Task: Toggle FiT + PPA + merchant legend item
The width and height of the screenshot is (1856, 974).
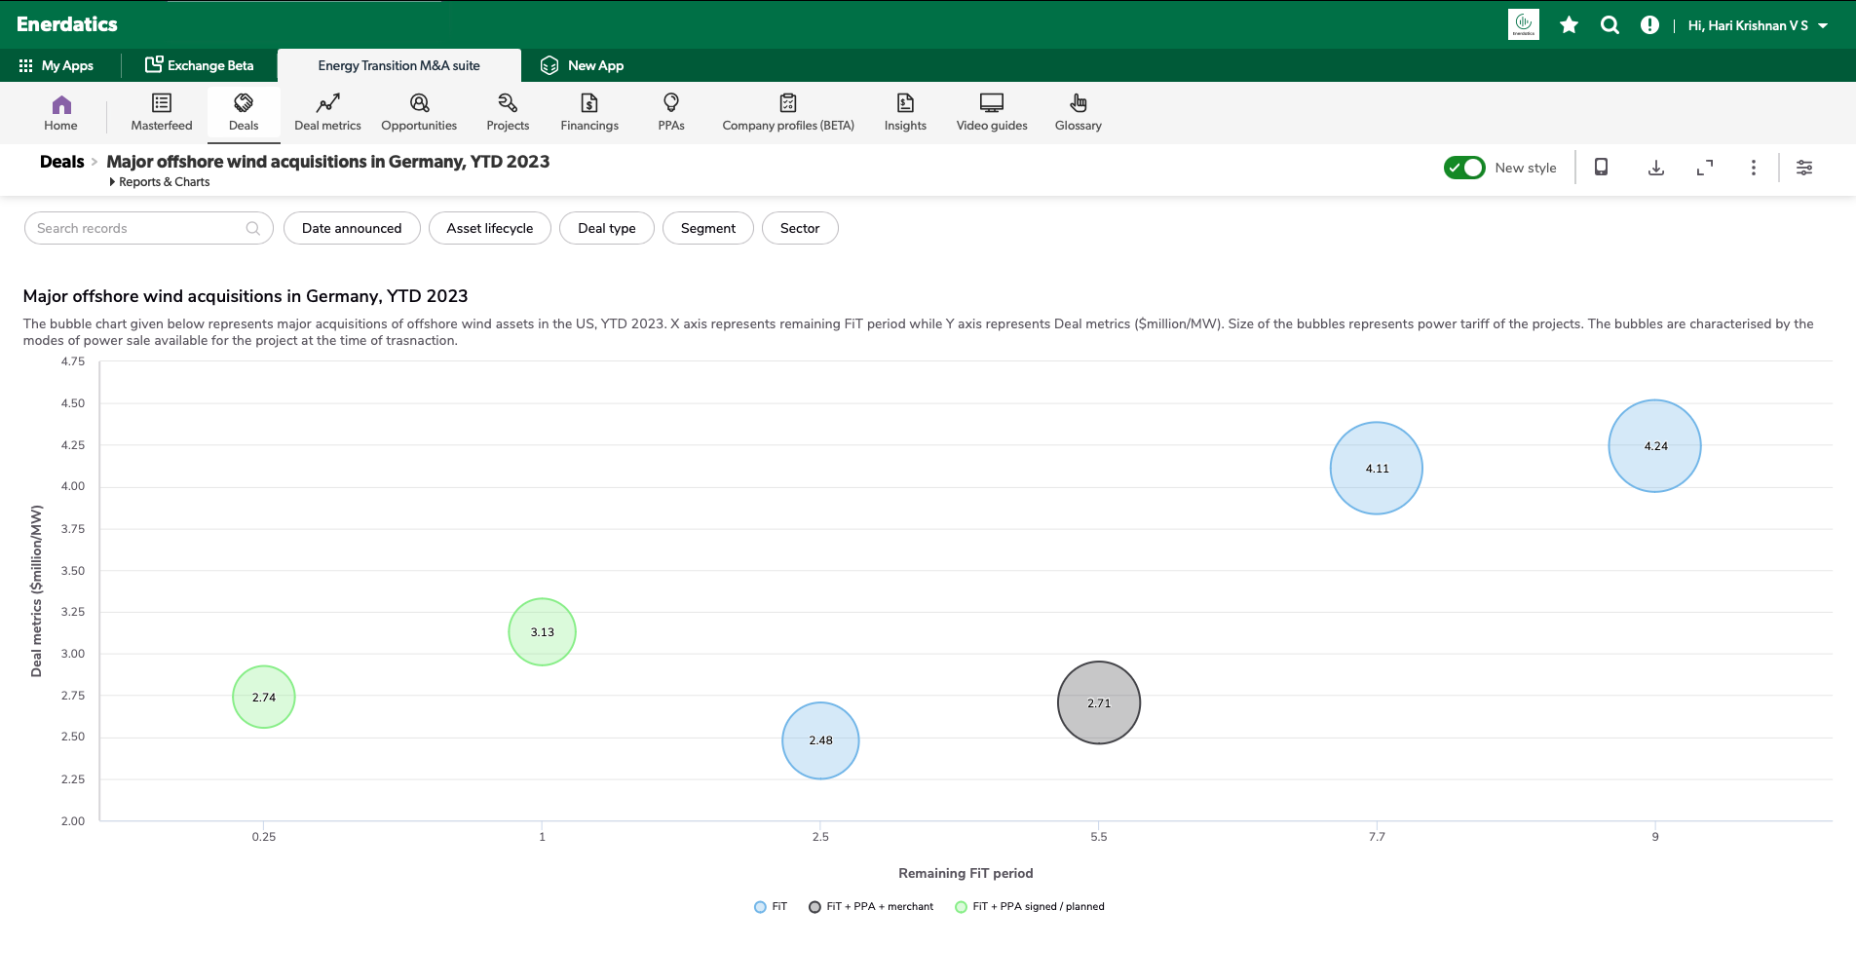Action: tap(871, 907)
